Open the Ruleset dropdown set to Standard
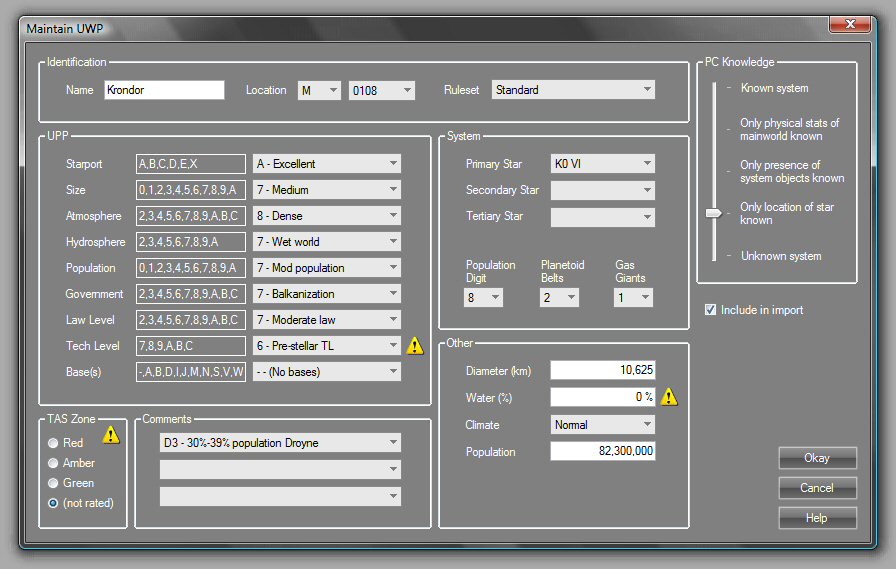 click(x=572, y=90)
